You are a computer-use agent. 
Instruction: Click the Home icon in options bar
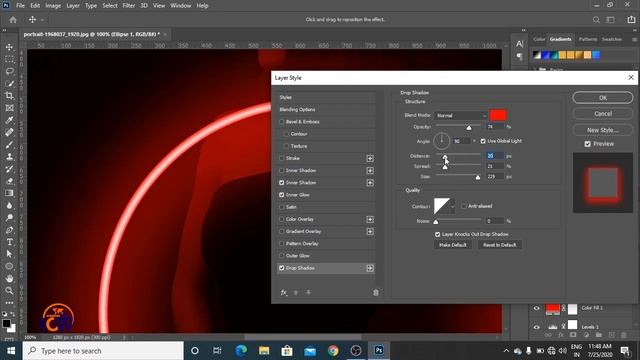click(13, 20)
